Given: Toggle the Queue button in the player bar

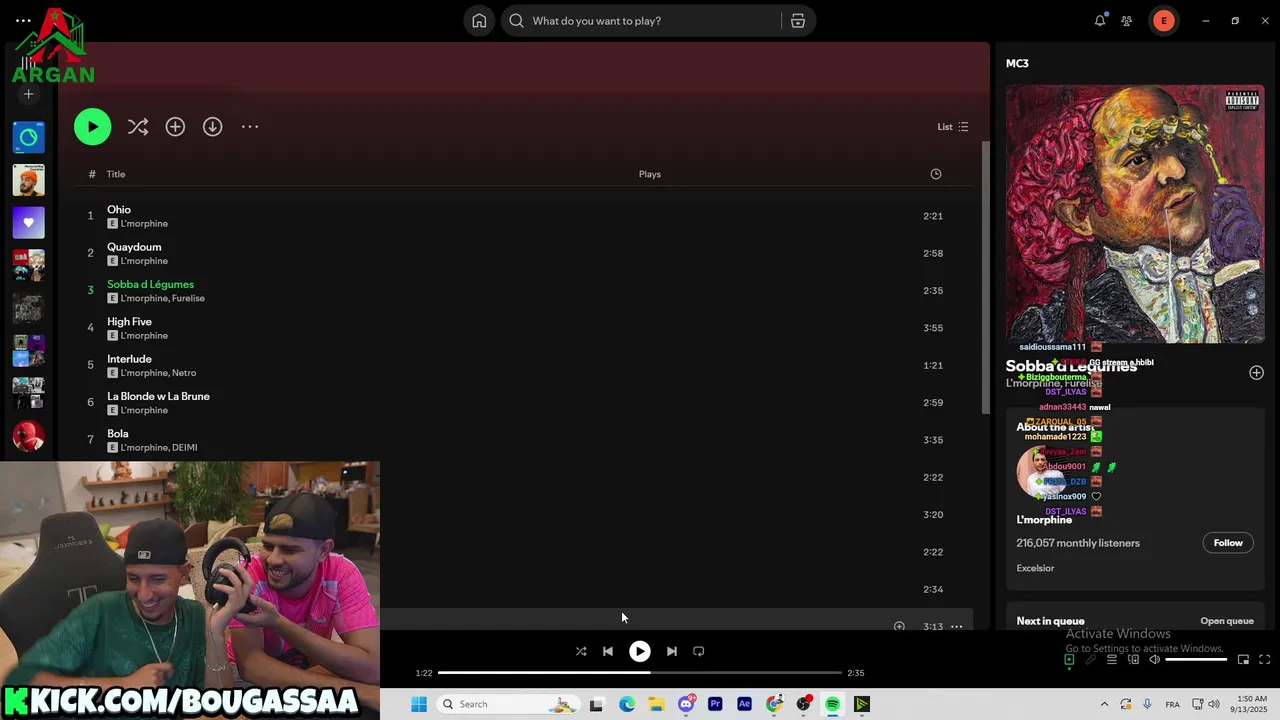Looking at the screenshot, I should point(1112,659).
